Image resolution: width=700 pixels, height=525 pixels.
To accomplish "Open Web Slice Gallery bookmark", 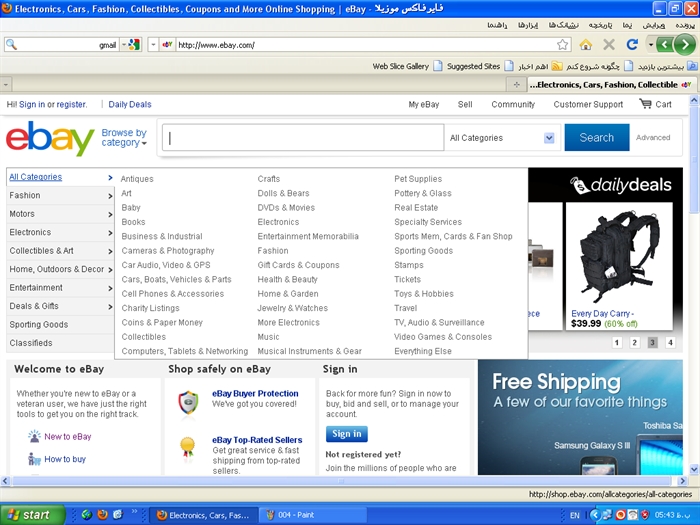I will click(x=407, y=66).
